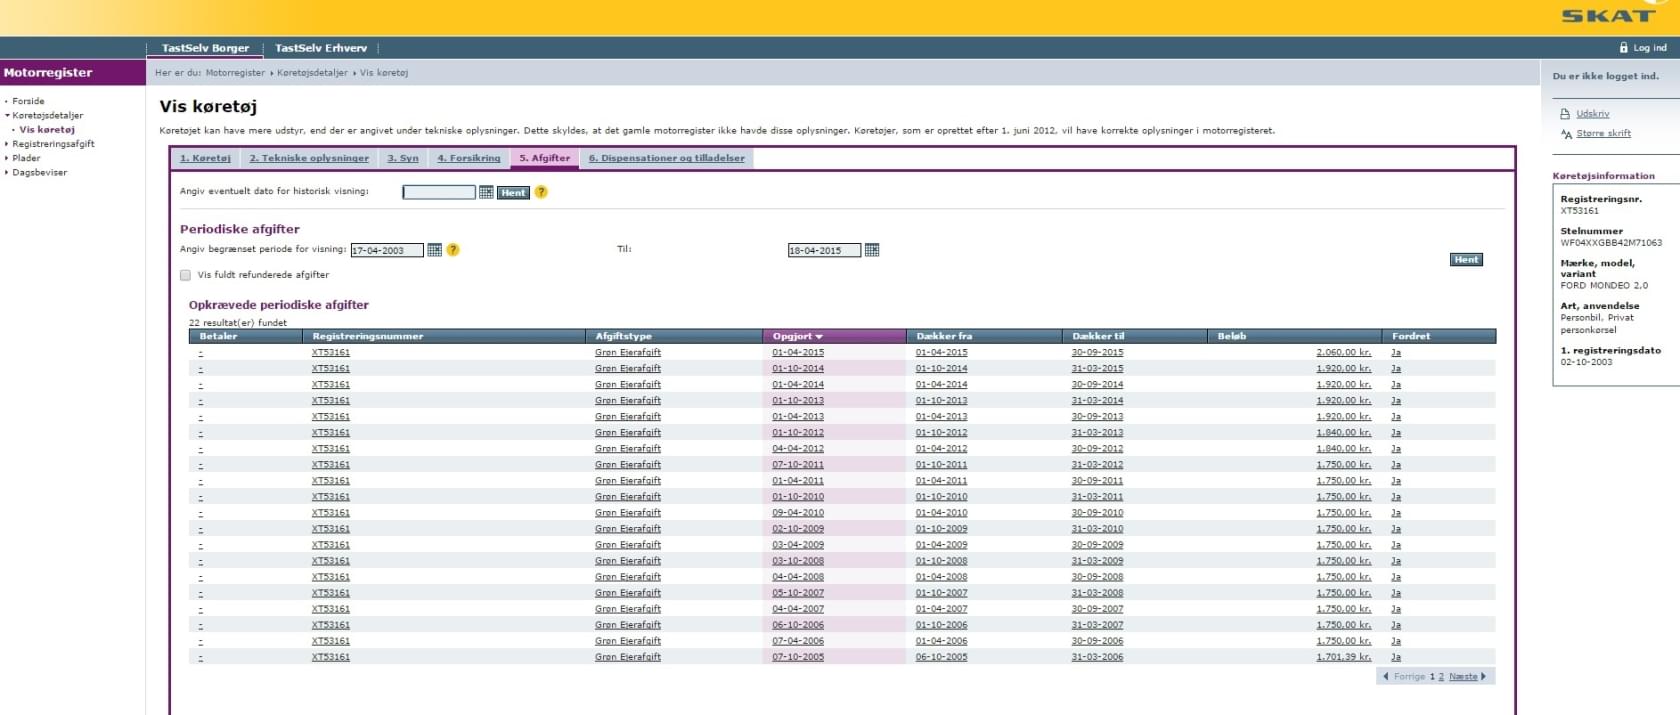Go to next results page via Næste

pyautogui.click(x=1463, y=677)
